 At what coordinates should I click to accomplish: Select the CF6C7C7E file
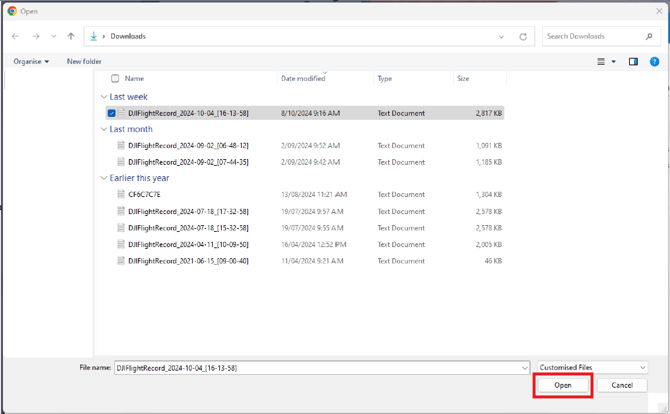point(144,195)
